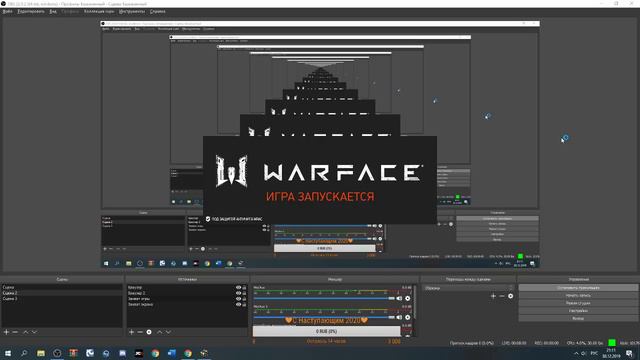Click green stream status indicator square
The image size is (640, 360).
pos(612,343)
